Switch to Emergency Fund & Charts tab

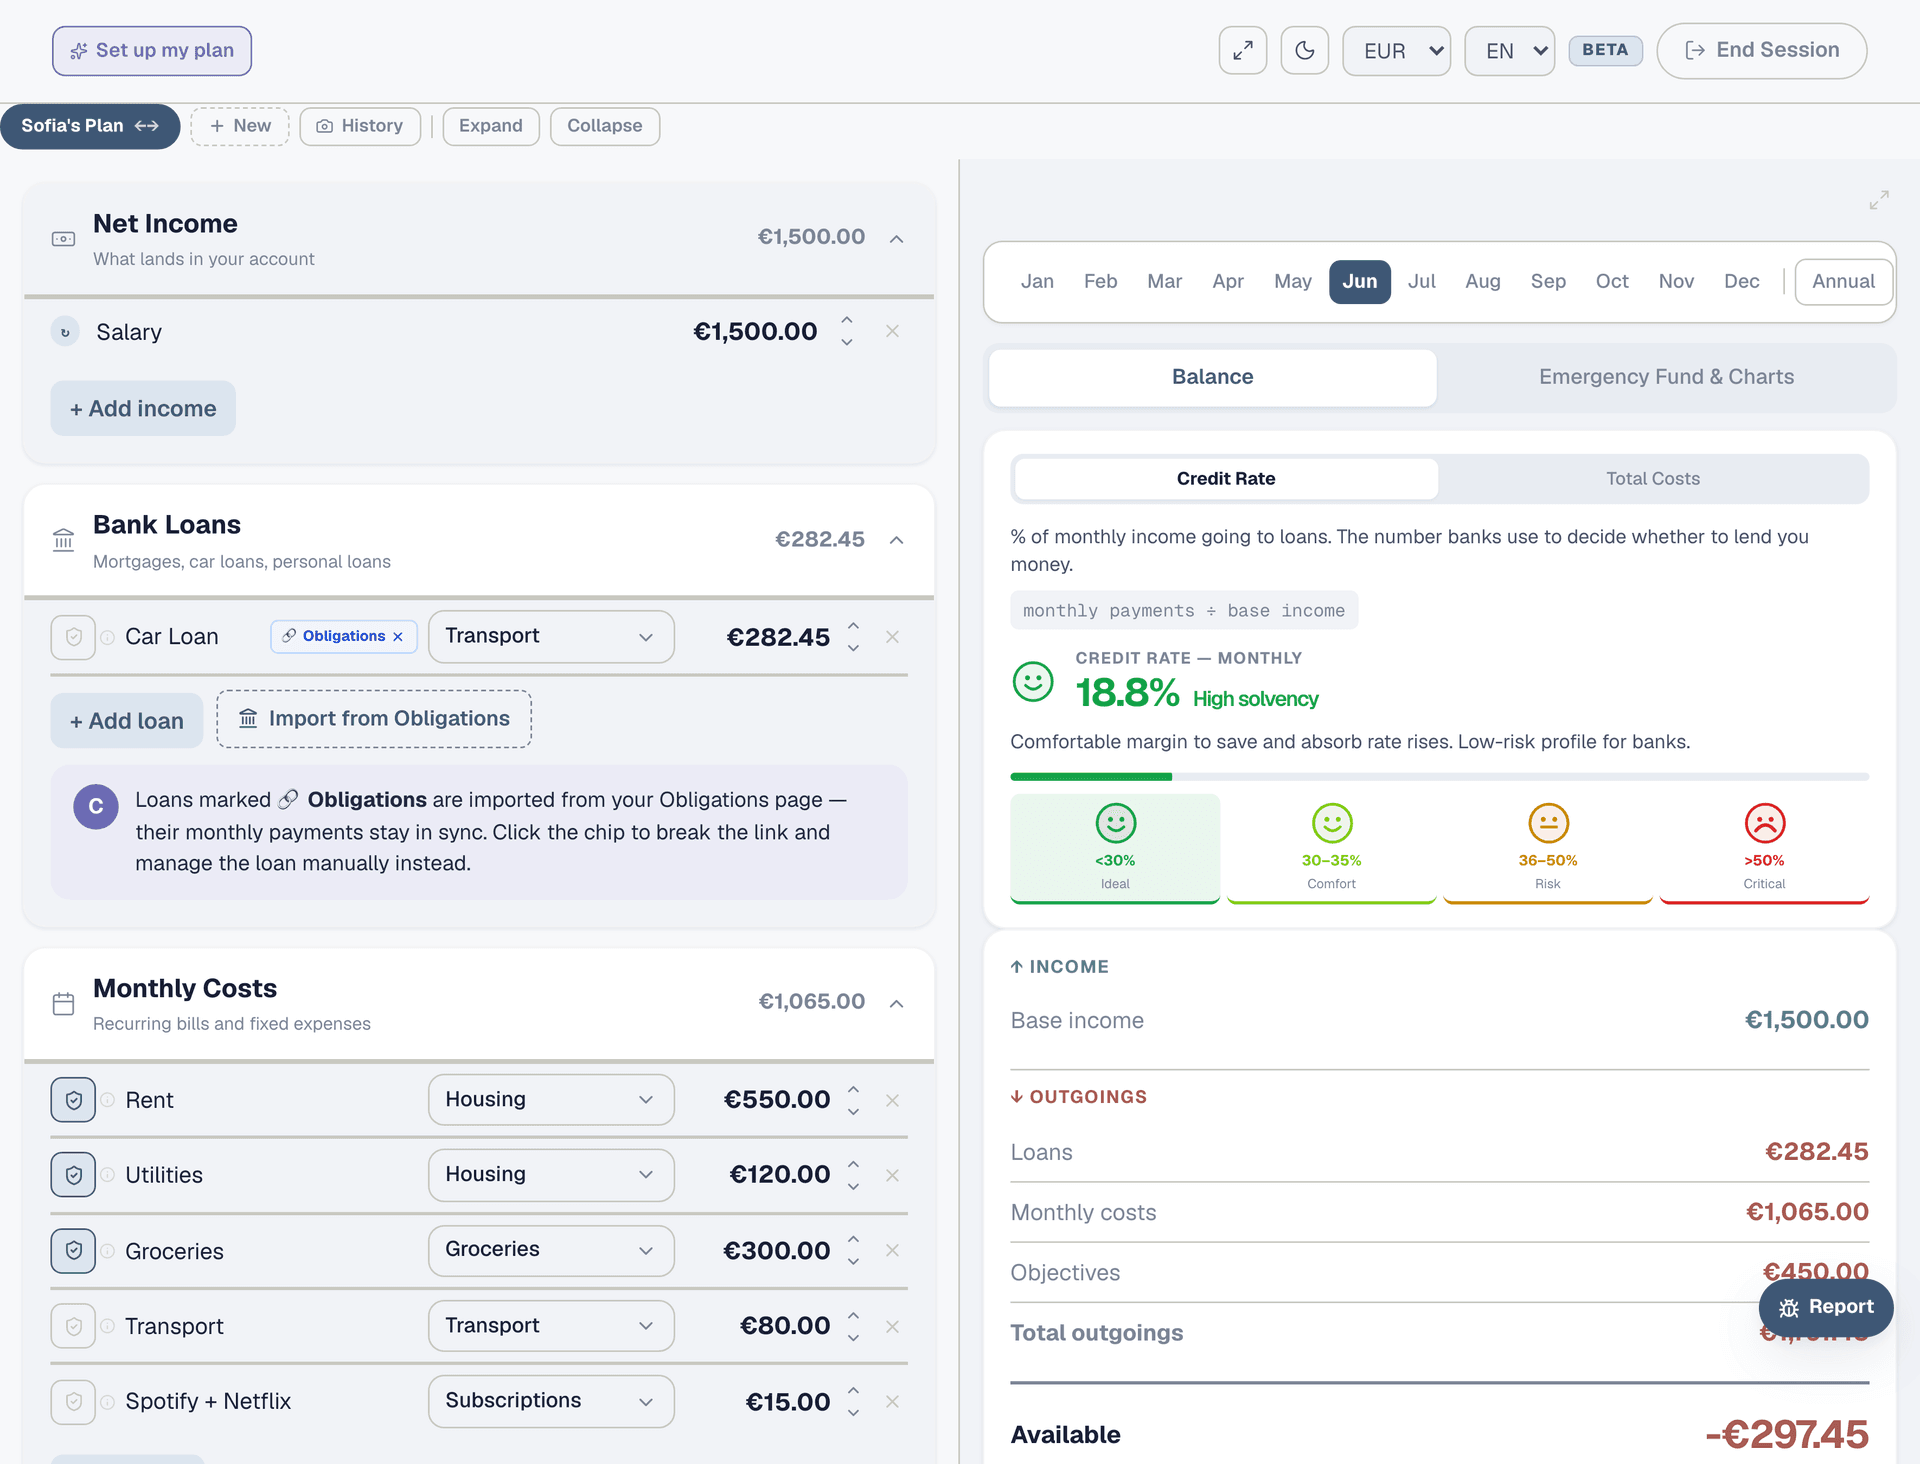(x=1666, y=377)
